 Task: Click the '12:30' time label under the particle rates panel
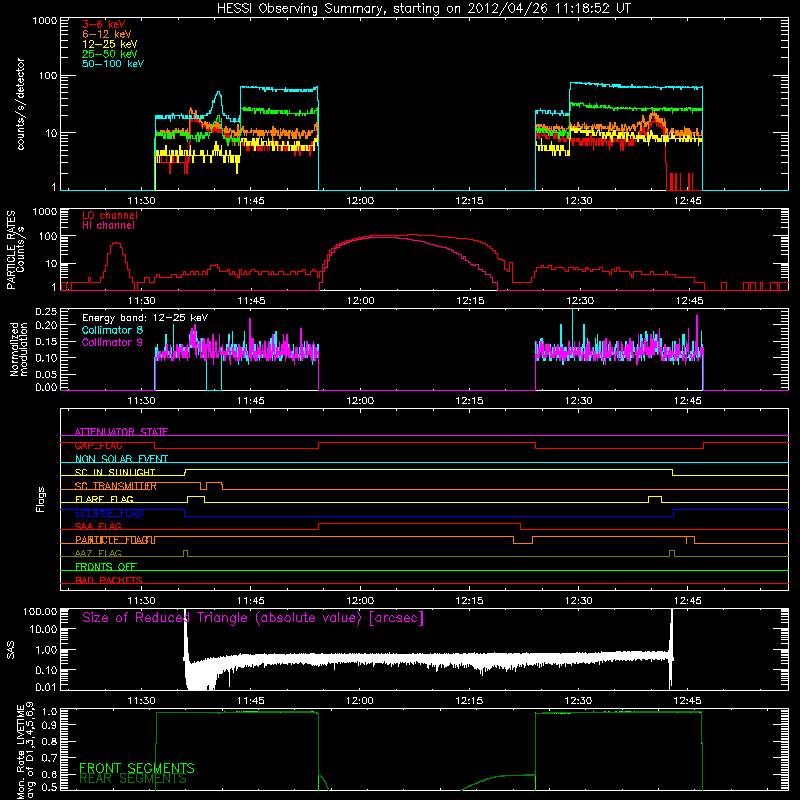click(580, 301)
